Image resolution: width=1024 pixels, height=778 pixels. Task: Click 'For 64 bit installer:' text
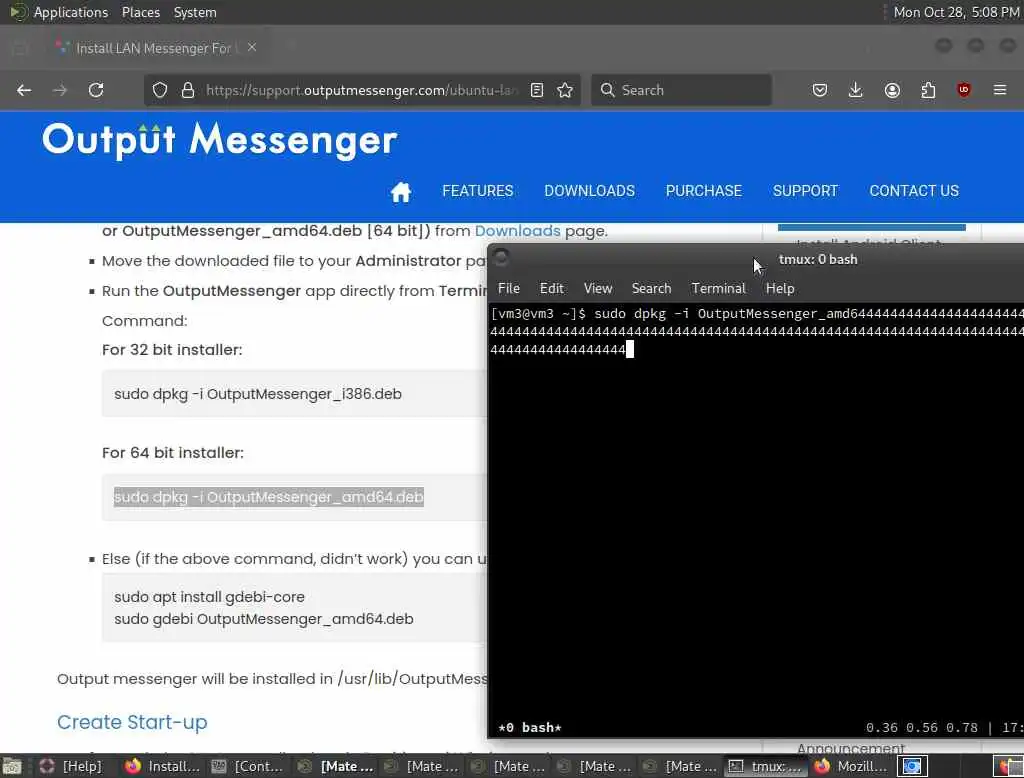pos(172,453)
